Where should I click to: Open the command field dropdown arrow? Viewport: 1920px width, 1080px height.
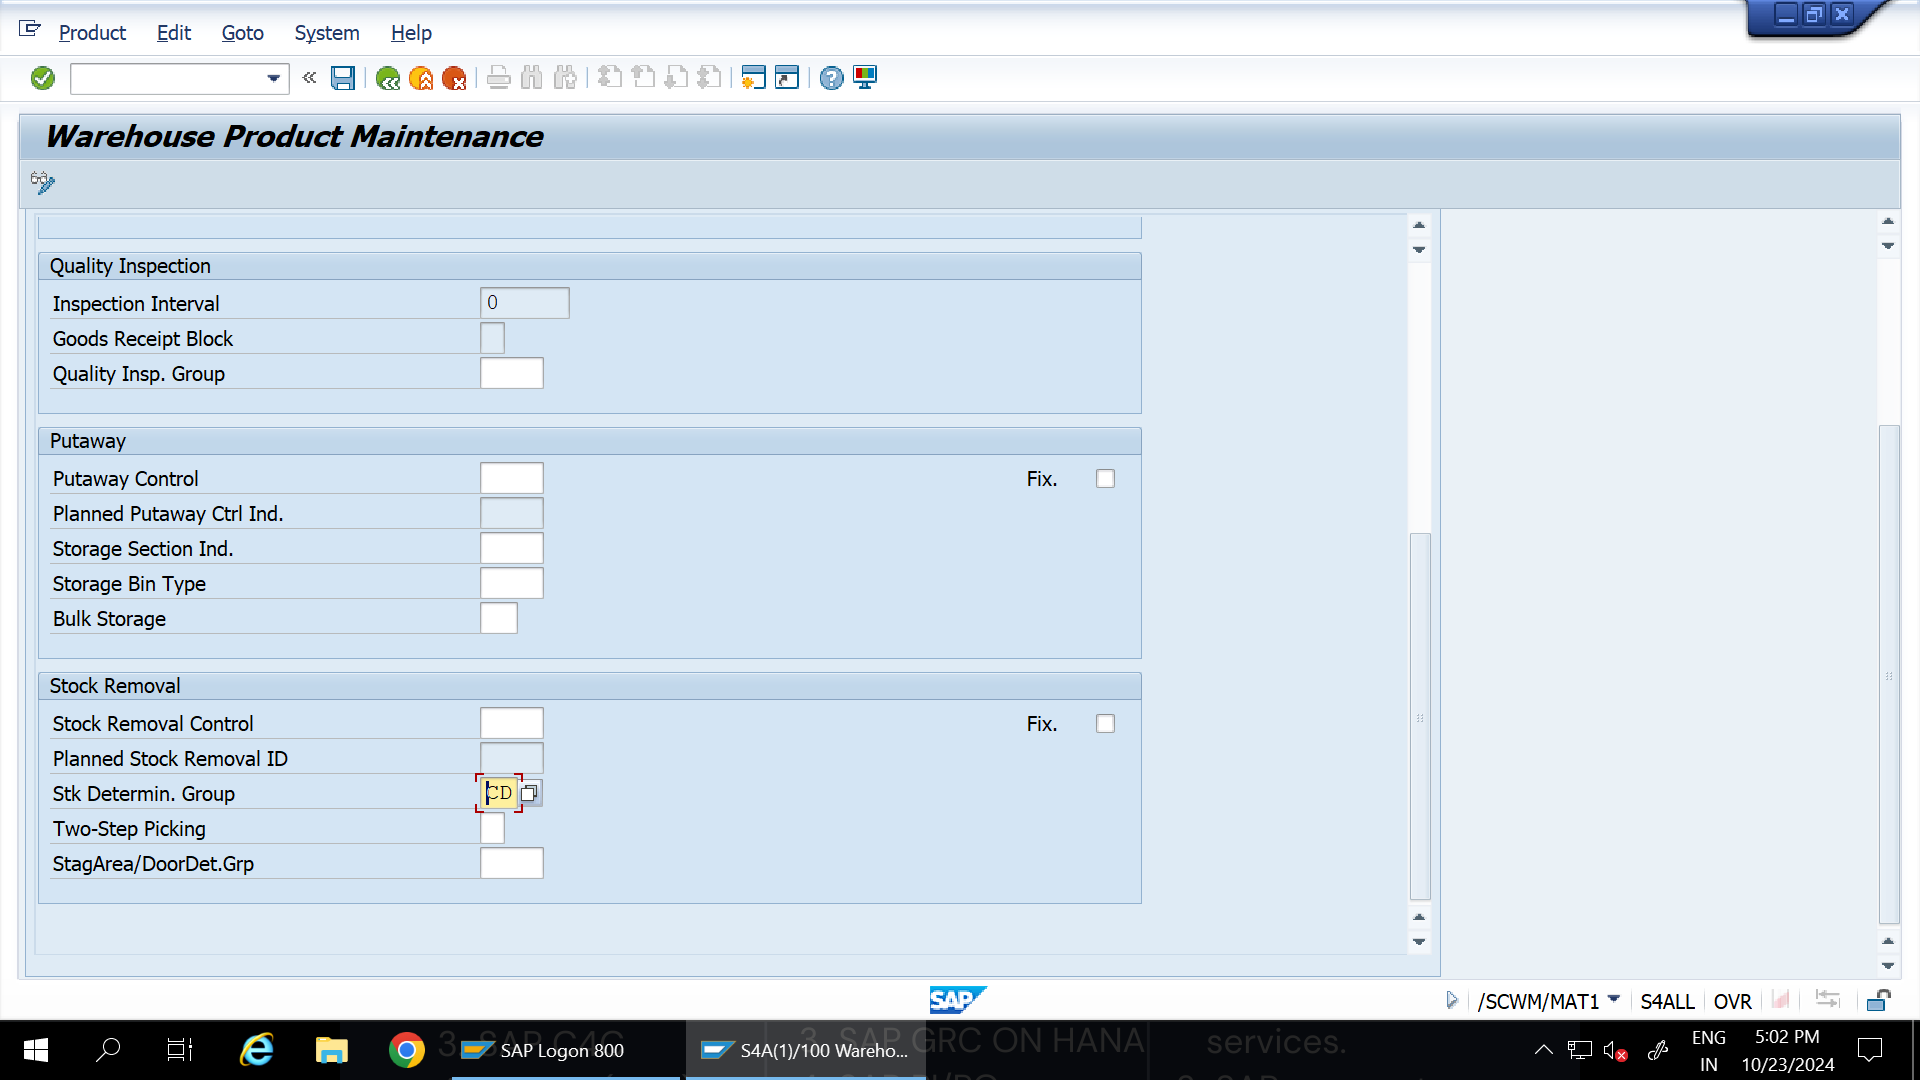[x=272, y=78]
